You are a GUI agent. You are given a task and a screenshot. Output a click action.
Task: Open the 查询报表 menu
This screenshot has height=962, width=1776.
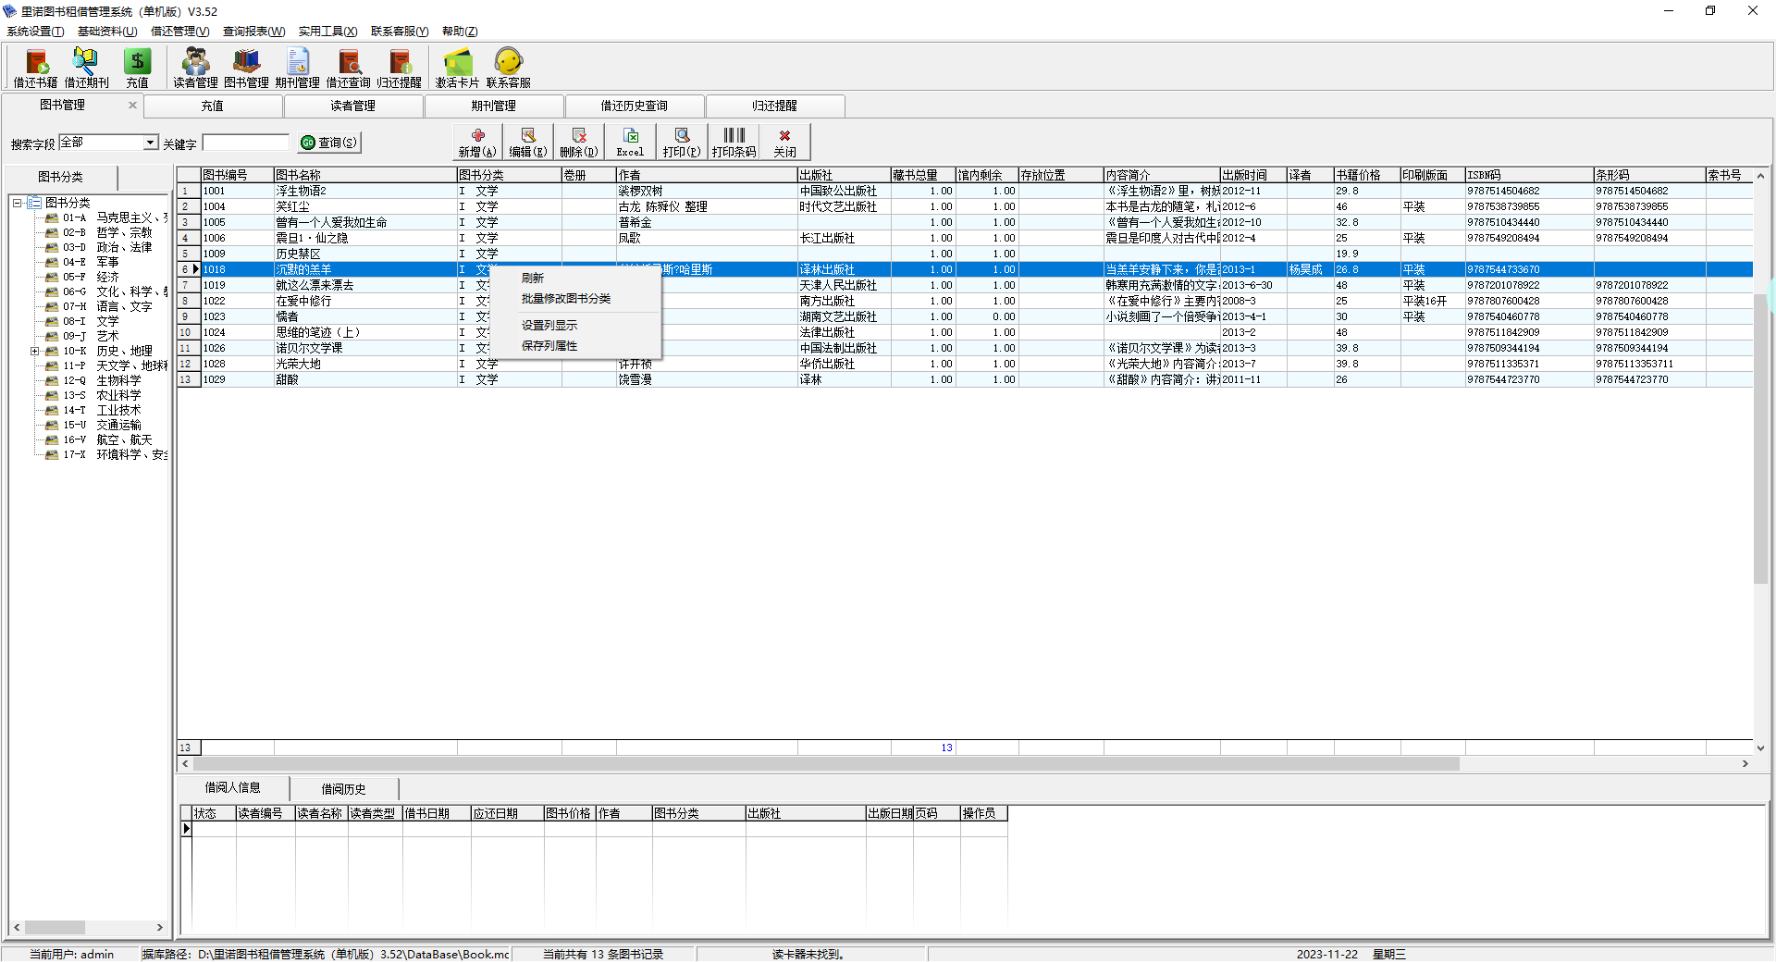tap(253, 31)
